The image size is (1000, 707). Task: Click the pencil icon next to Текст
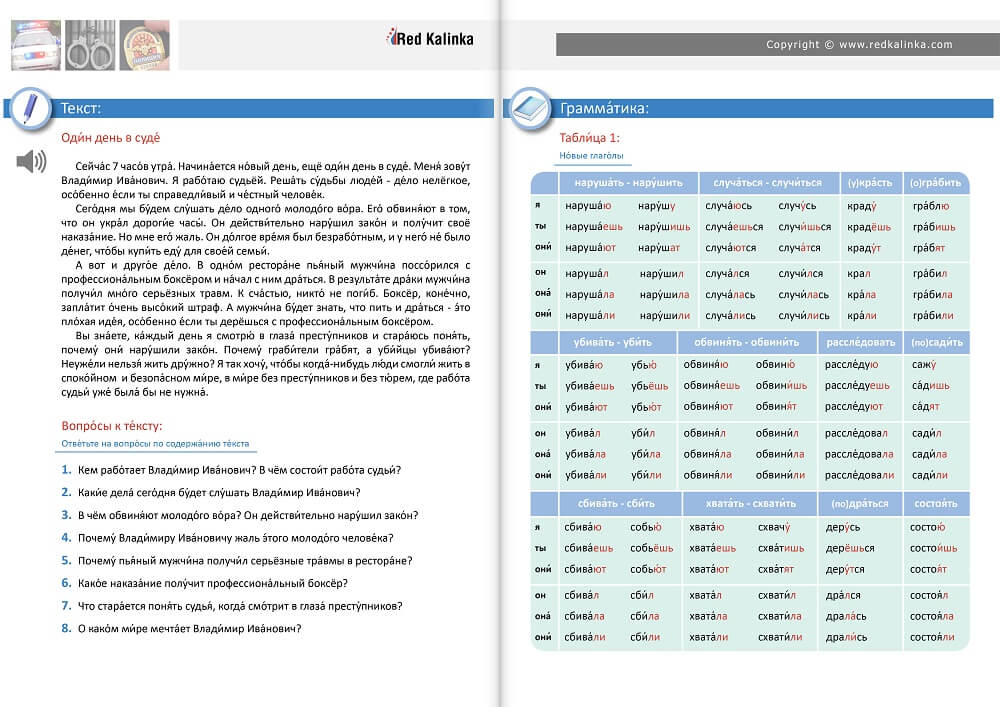click(29, 108)
